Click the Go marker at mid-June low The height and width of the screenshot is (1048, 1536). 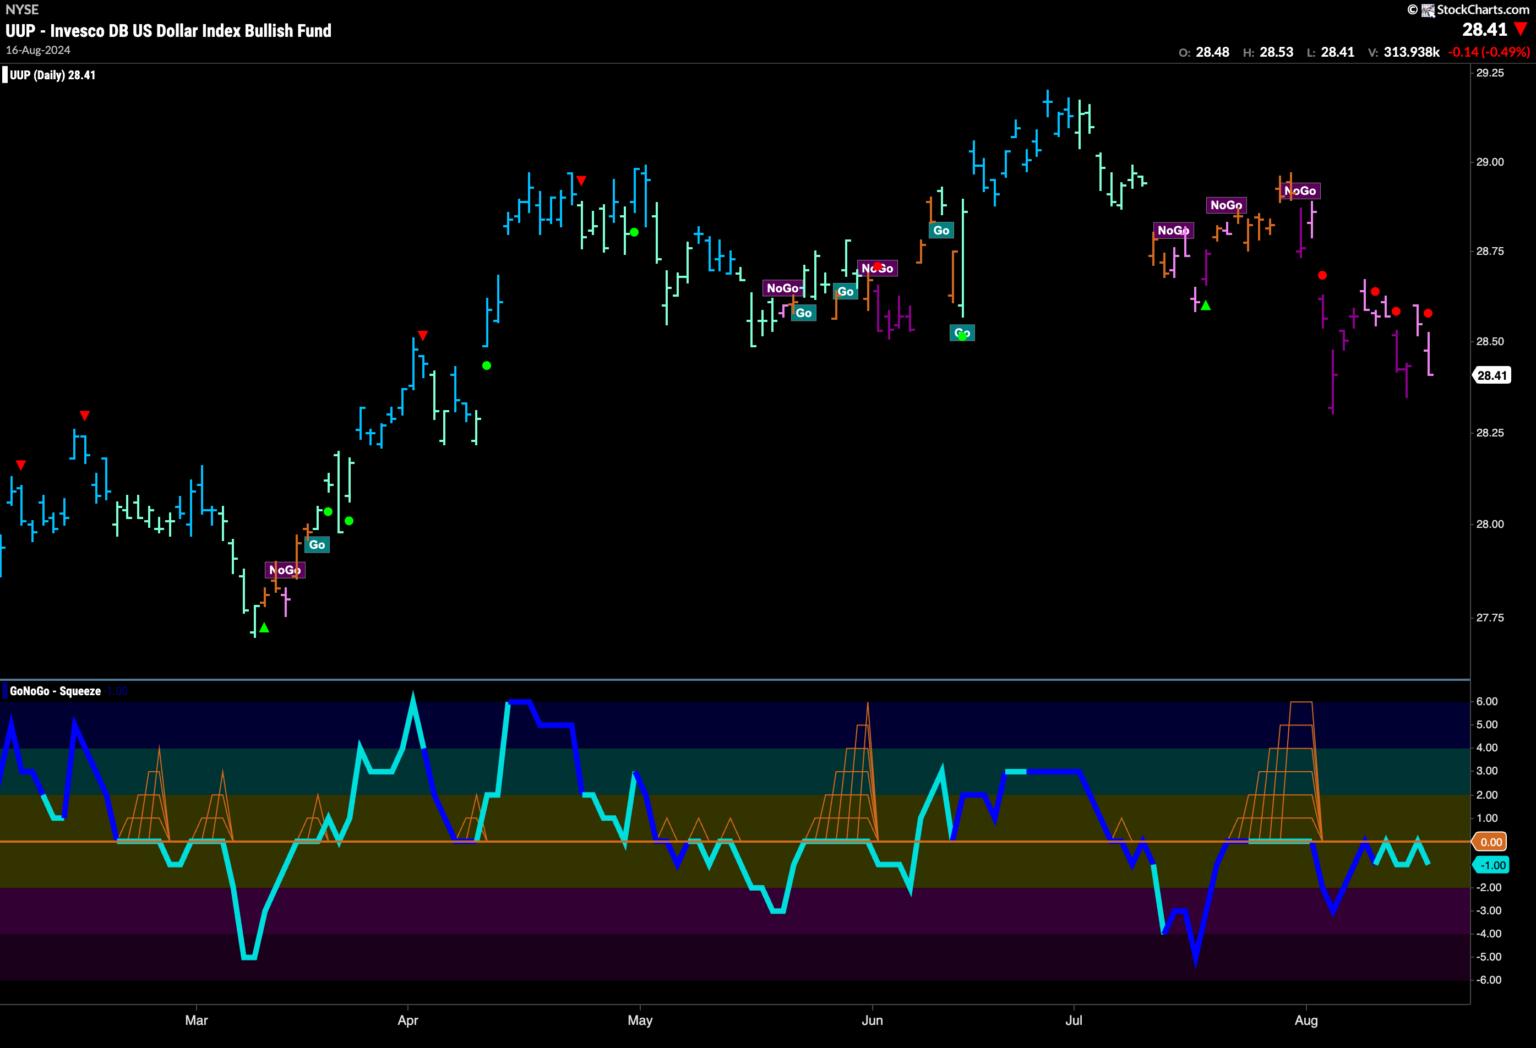pyautogui.click(x=962, y=333)
